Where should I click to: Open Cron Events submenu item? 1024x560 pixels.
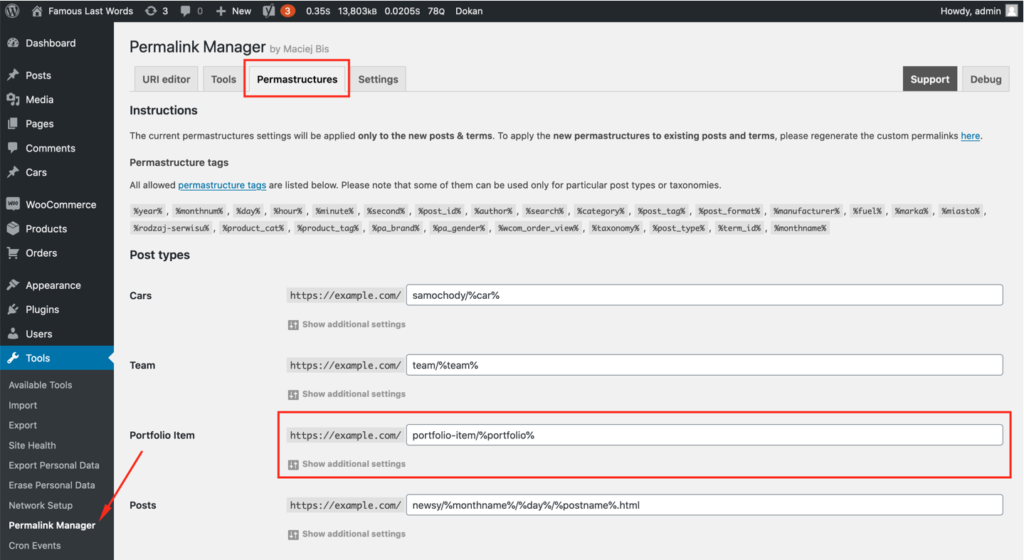coord(35,546)
